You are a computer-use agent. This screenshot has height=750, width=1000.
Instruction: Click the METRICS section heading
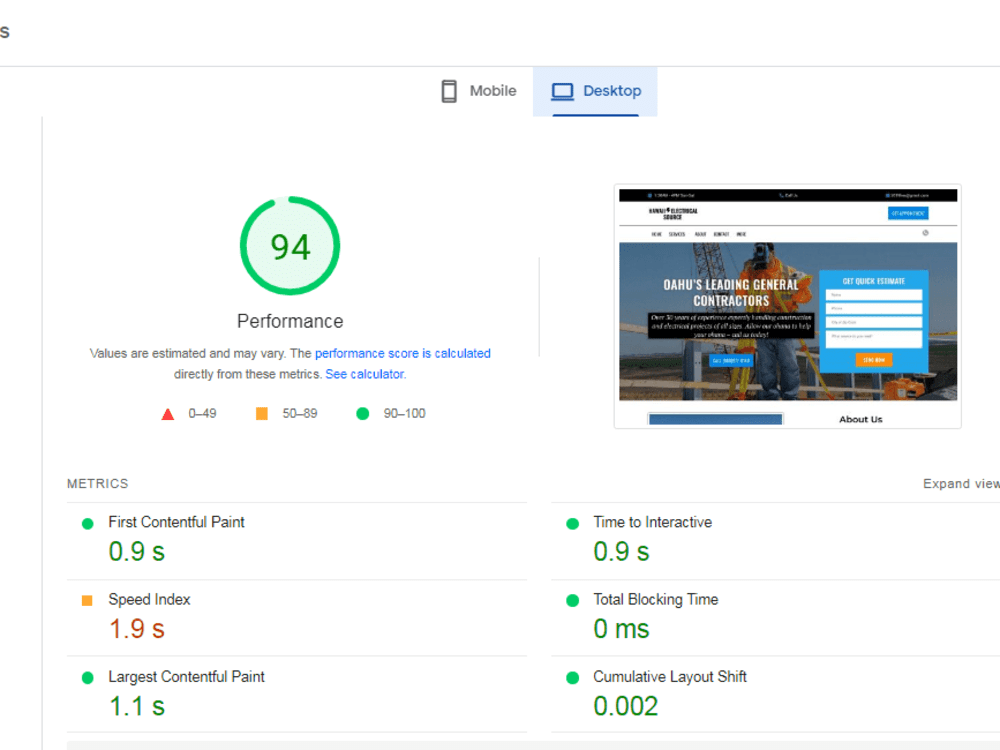(98, 484)
